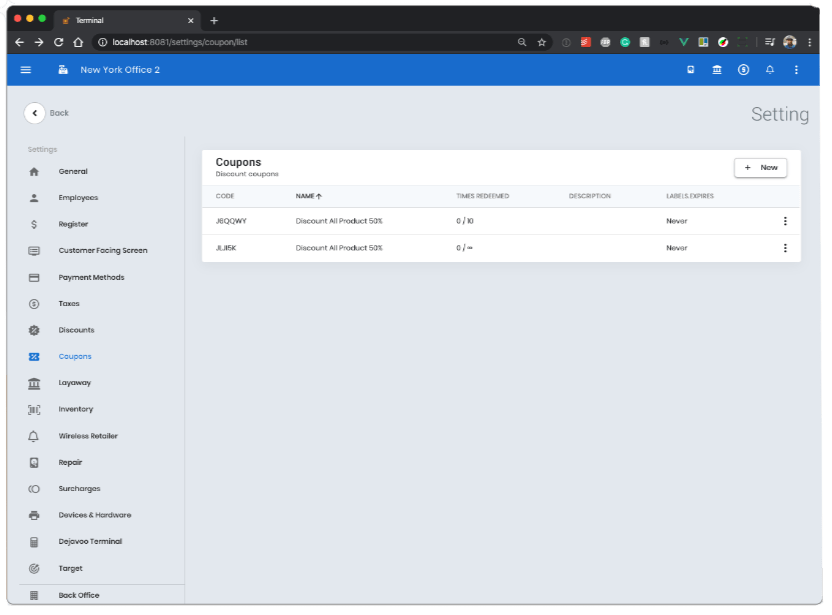The height and width of the screenshot is (615, 832).
Task: Click the Employees person icon
Action: [x=34, y=198]
